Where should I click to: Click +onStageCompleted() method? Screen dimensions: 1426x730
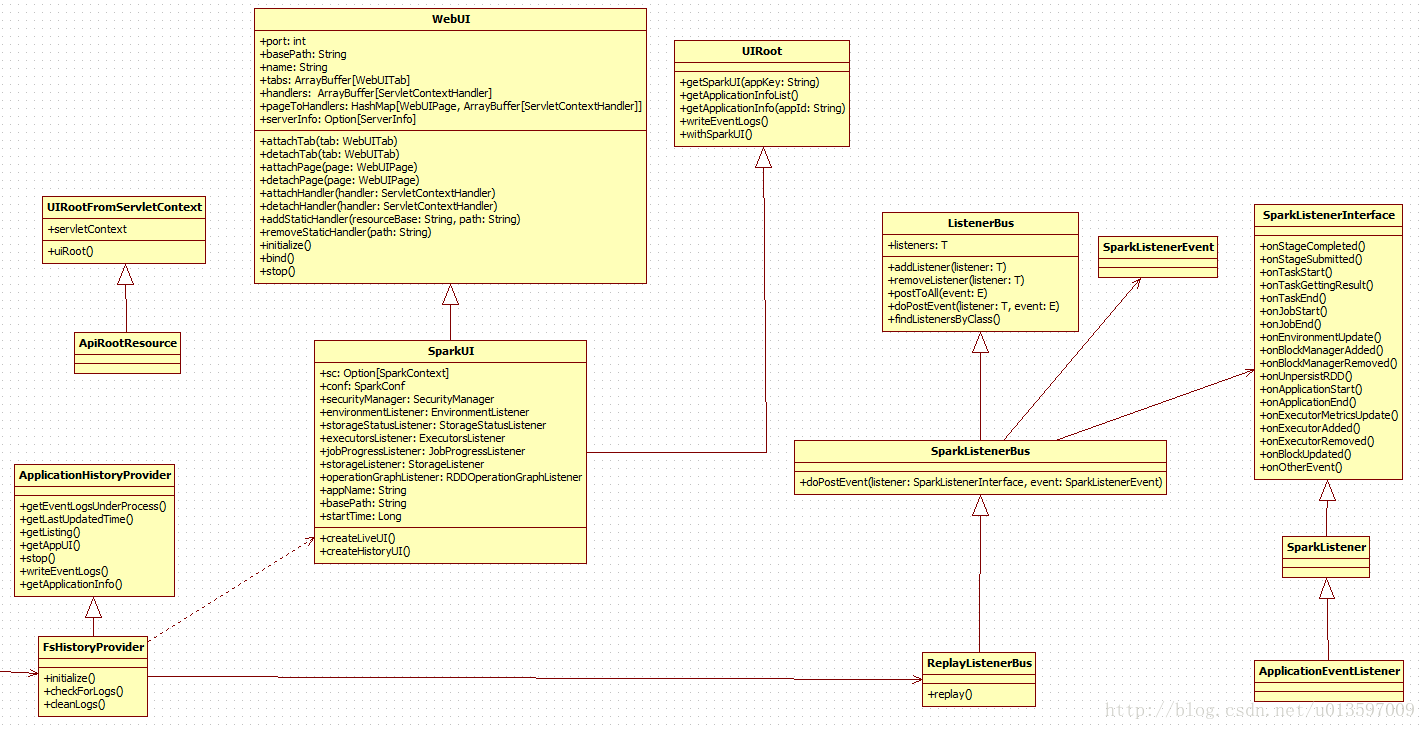tap(1313, 246)
